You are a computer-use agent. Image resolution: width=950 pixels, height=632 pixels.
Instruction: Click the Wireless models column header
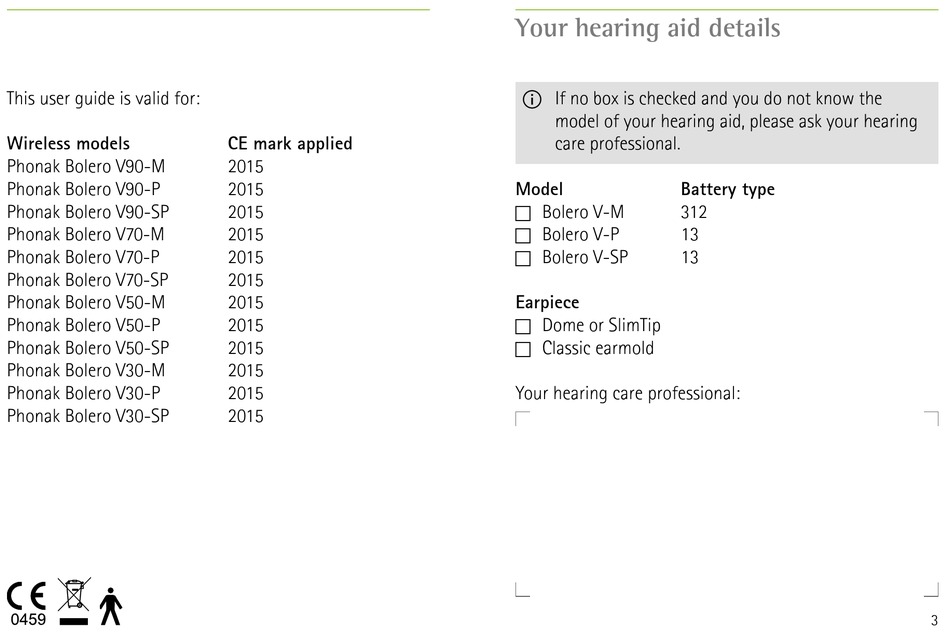(68, 144)
